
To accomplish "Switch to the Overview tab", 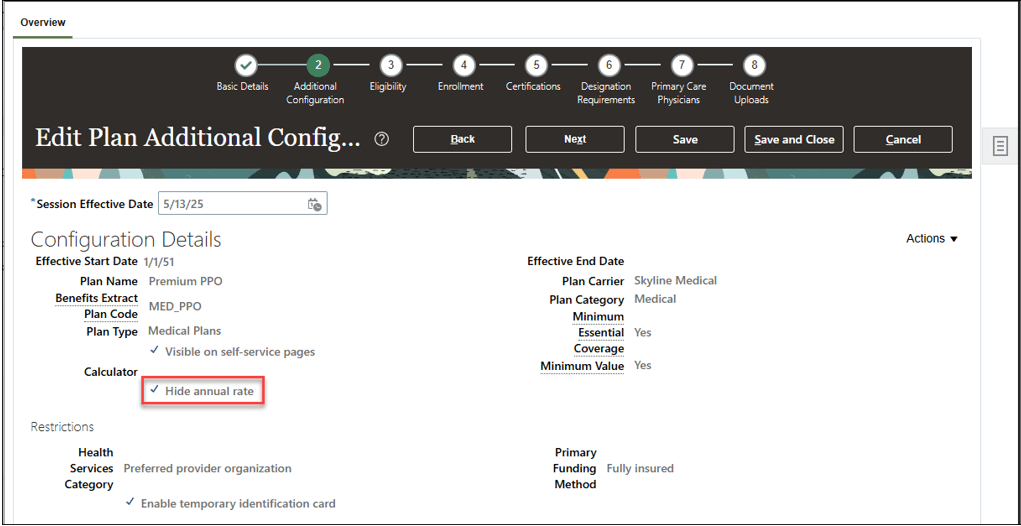I will coord(43,22).
